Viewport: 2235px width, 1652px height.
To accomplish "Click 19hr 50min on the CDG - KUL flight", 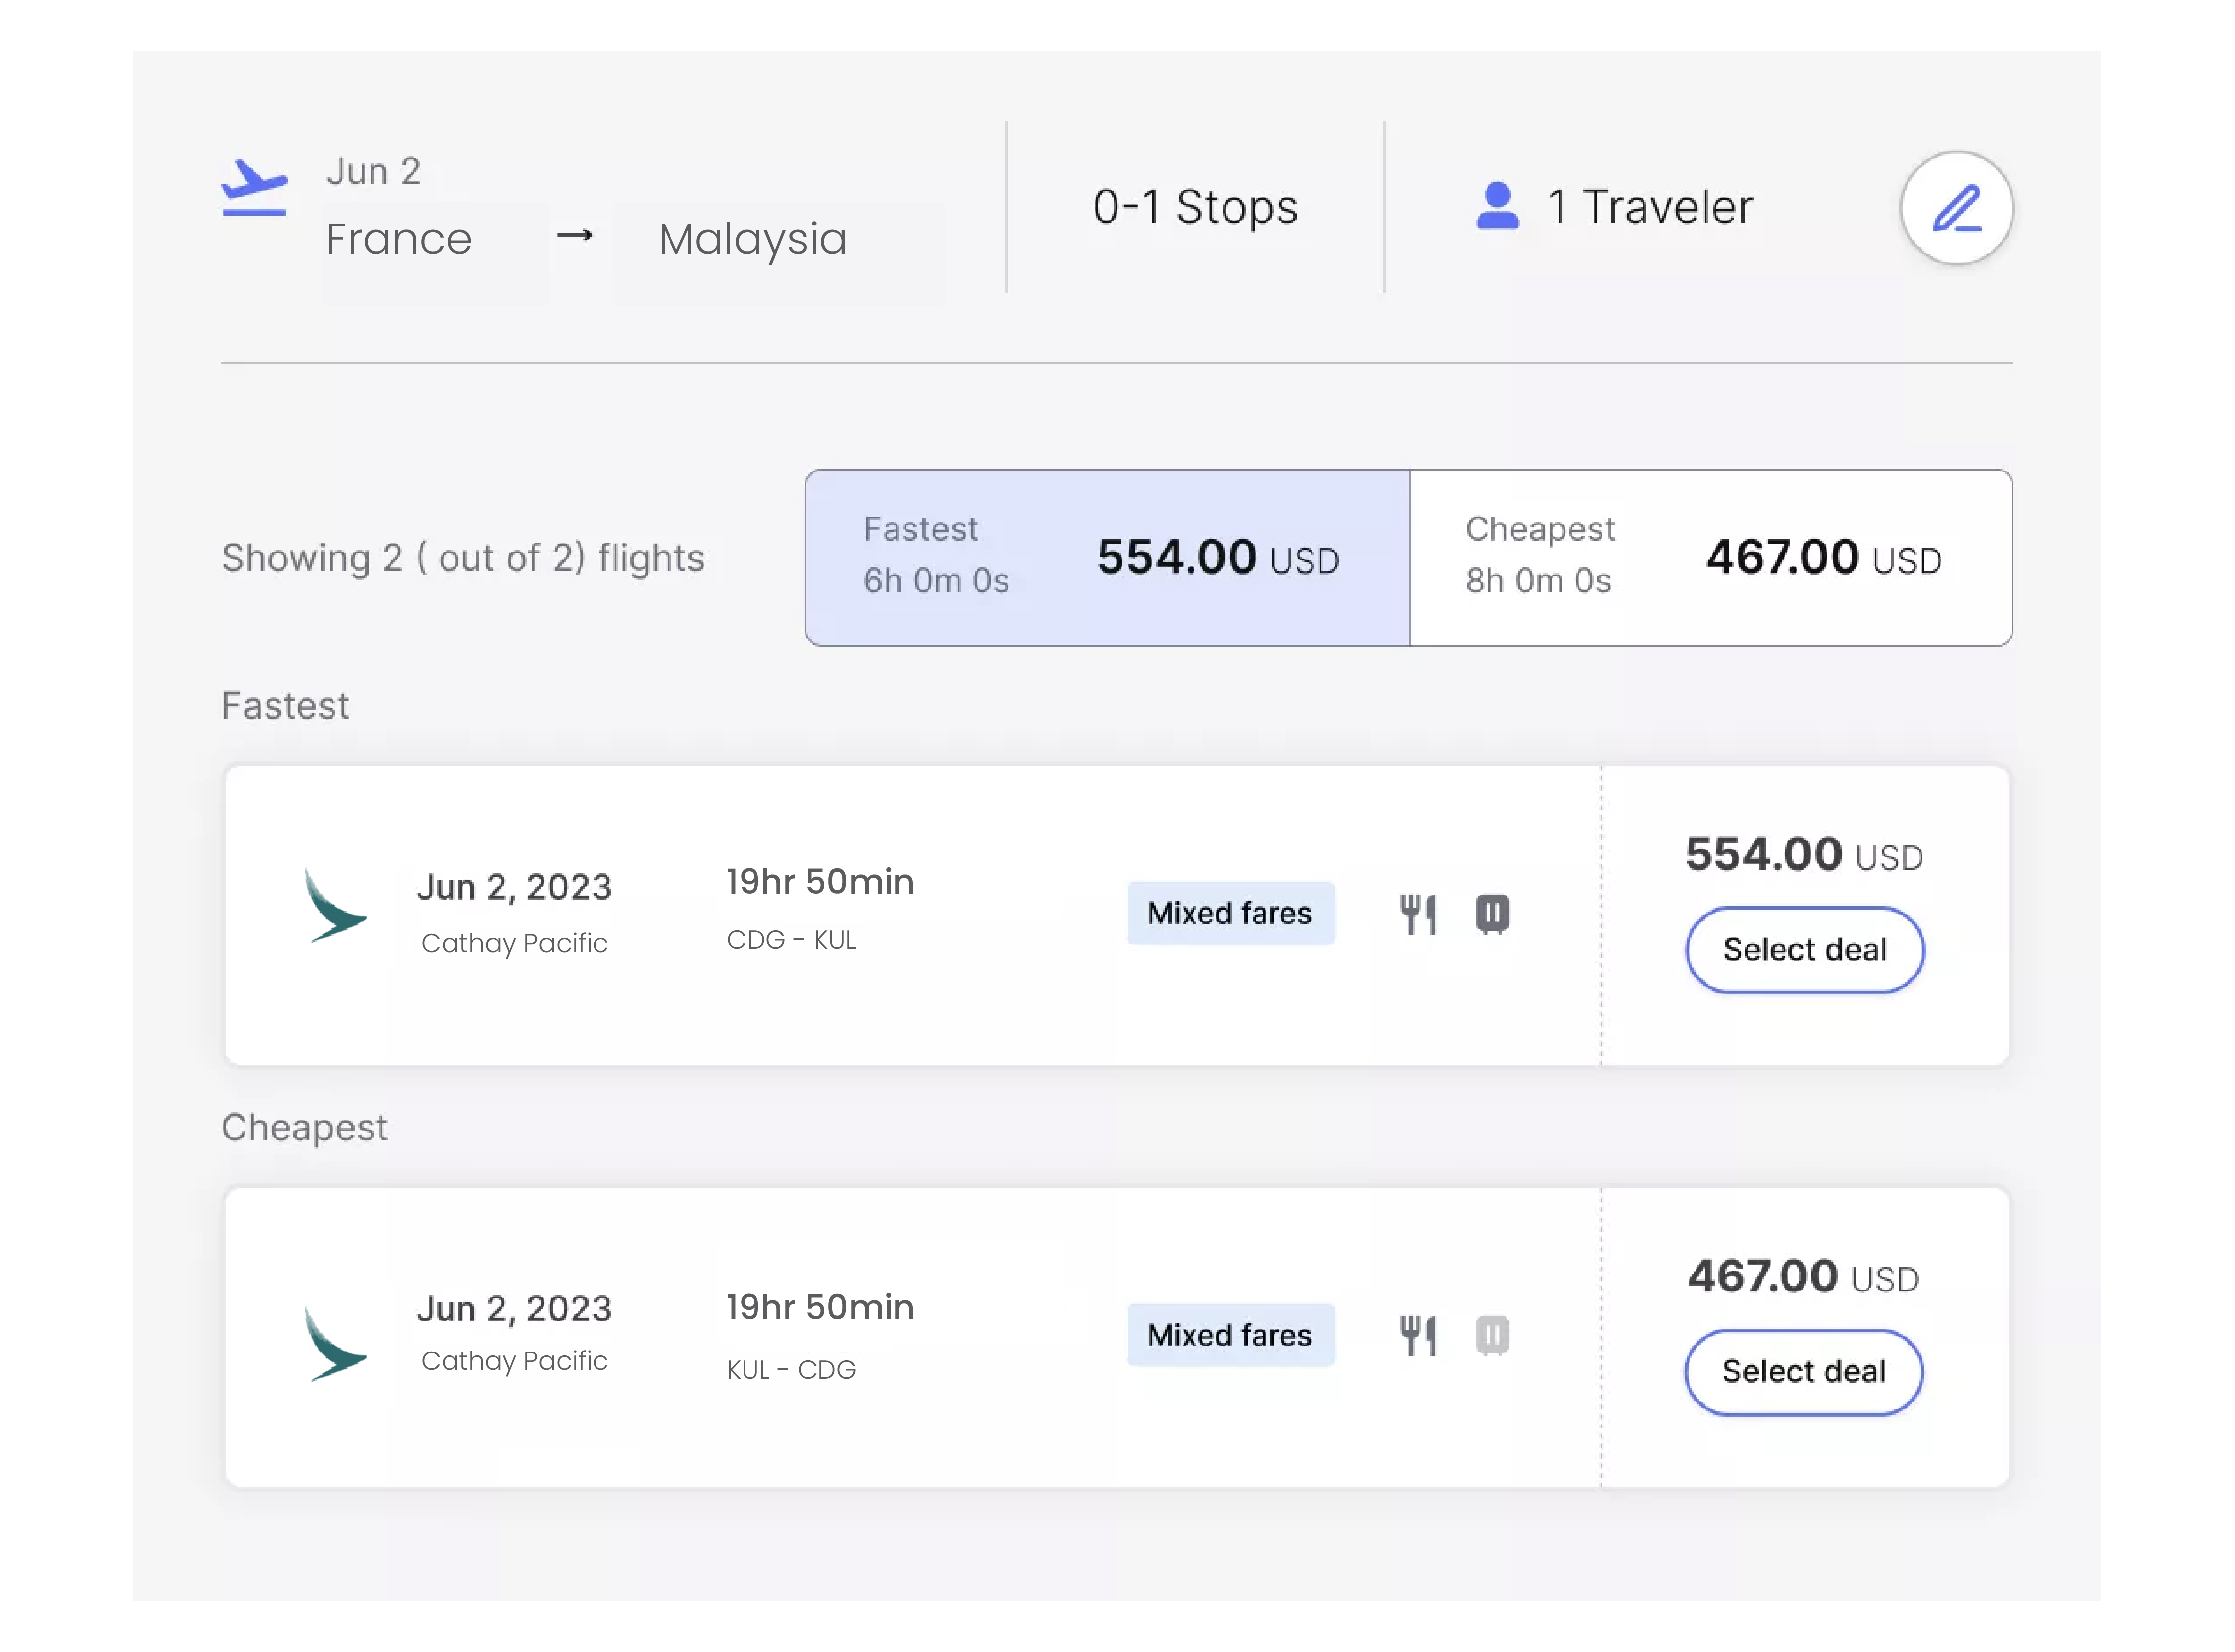I will pyautogui.click(x=819, y=882).
